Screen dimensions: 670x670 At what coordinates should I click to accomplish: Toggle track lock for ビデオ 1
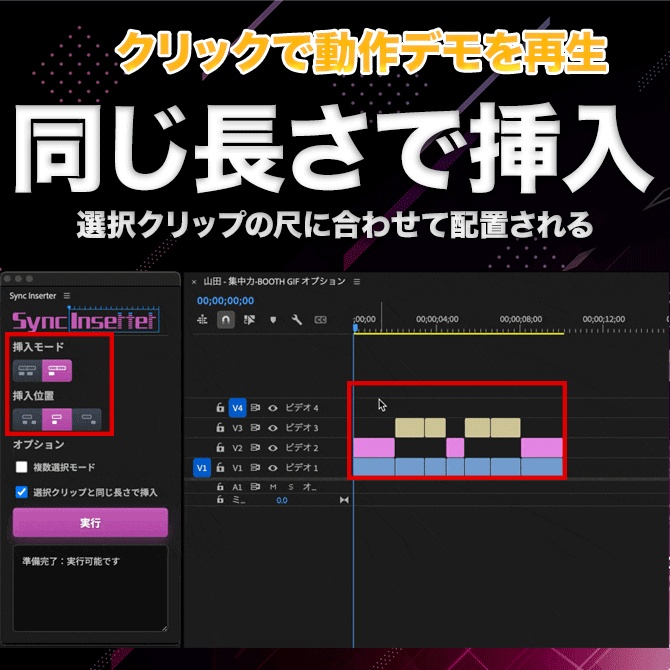click(220, 467)
